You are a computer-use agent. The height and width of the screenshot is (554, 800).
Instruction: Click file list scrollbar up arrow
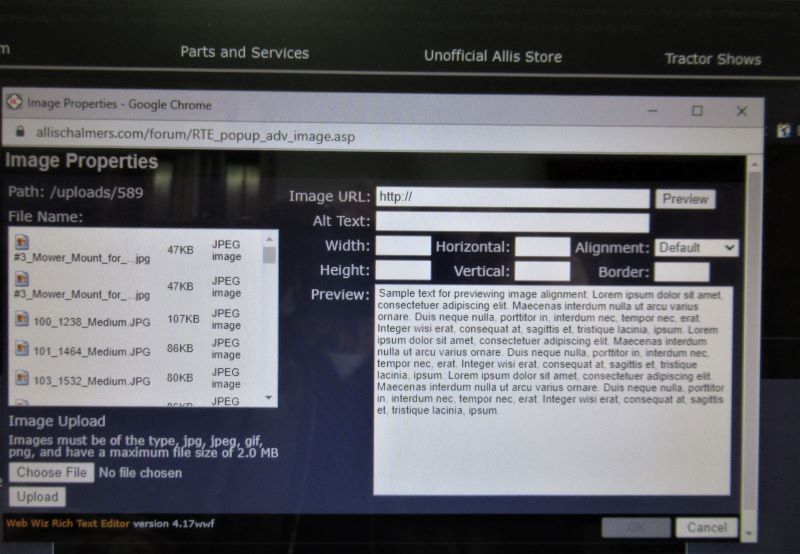[x=269, y=239]
